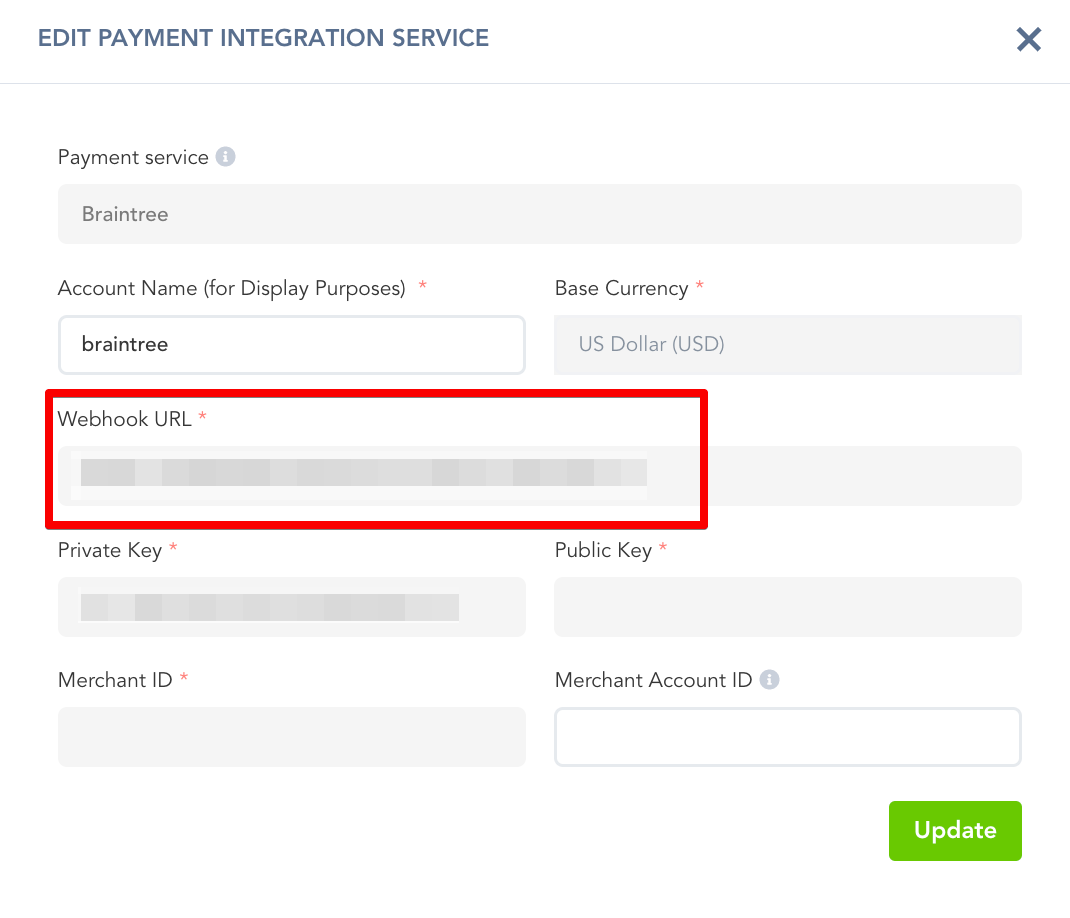Viewport: 1070px width, 918px height.
Task: Click inside the Webhook URL field
Action: pos(539,476)
